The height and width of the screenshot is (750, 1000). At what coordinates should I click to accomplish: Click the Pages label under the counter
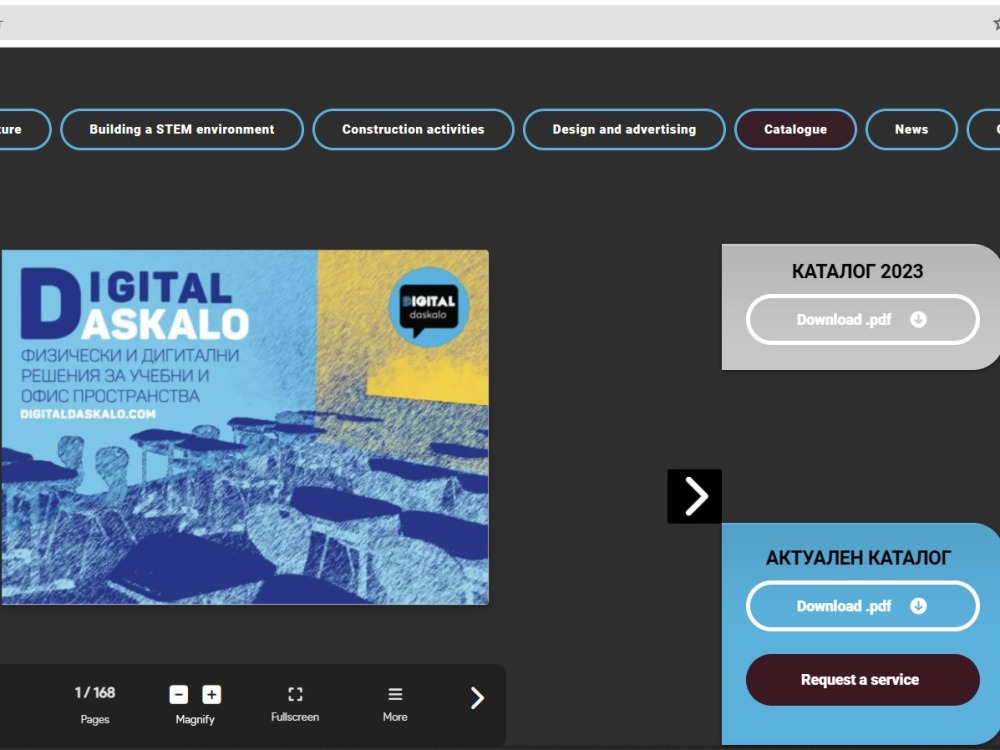(95, 719)
